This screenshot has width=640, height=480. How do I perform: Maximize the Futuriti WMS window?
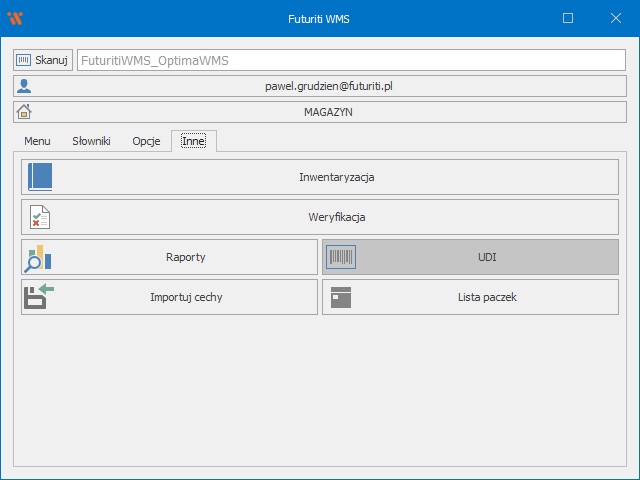(x=568, y=18)
